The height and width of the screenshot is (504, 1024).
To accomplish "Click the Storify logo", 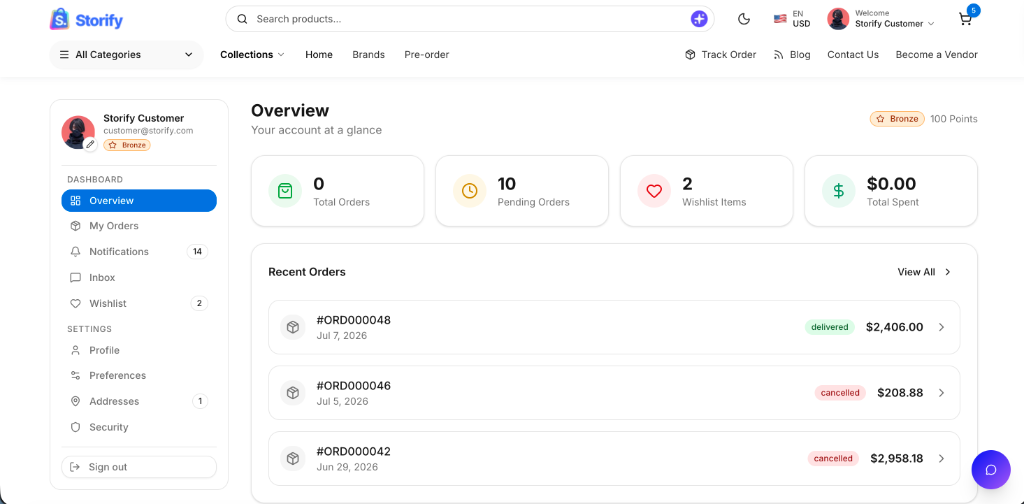I will [86, 20].
